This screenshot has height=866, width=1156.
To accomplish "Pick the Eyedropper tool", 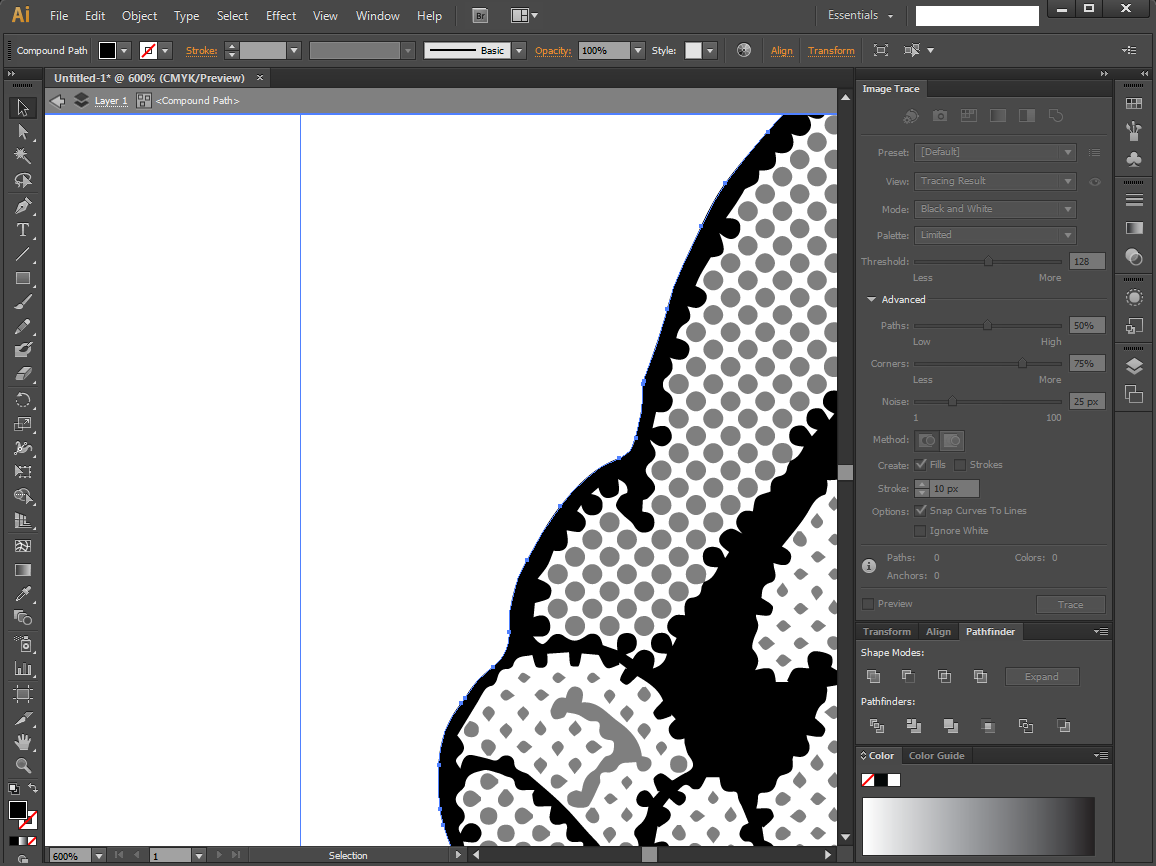I will pos(23,594).
